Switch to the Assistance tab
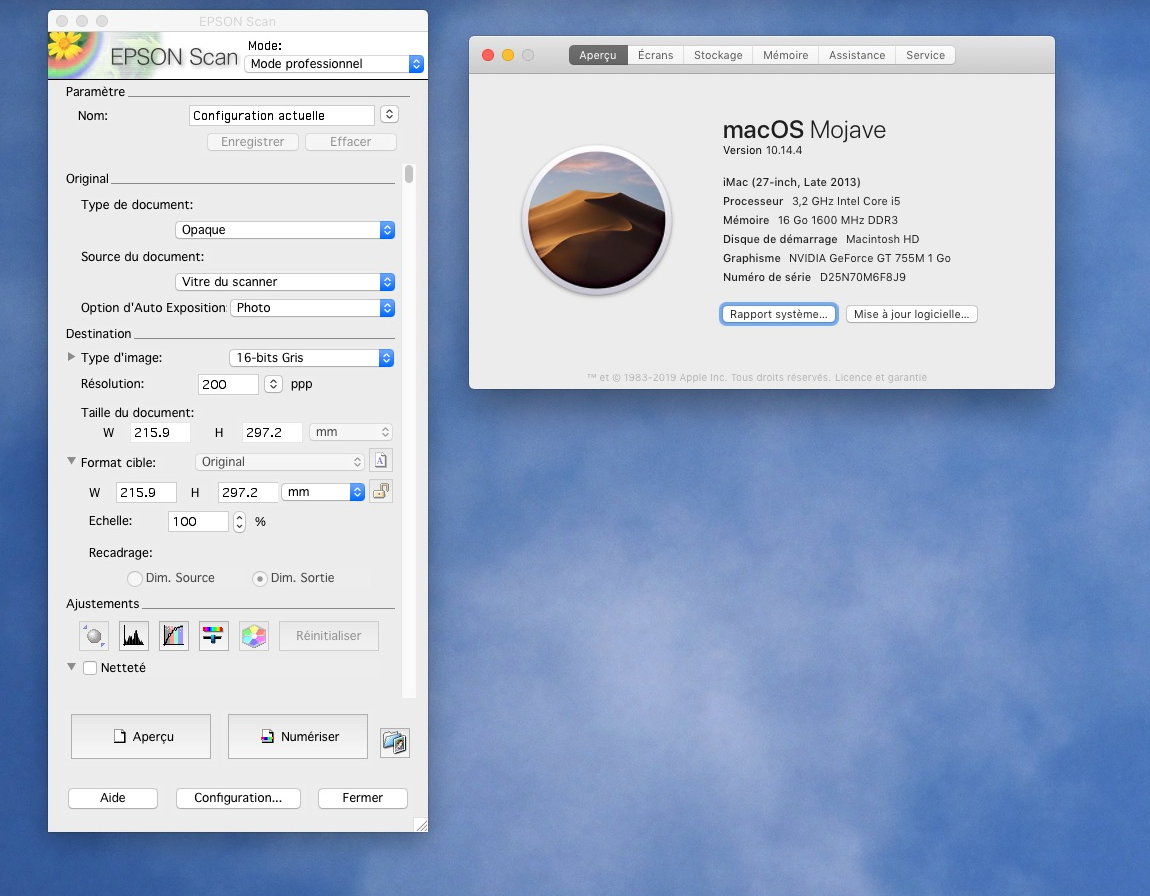Image resolution: width=1150 pixels, height=896 pixels. [857, 55]
